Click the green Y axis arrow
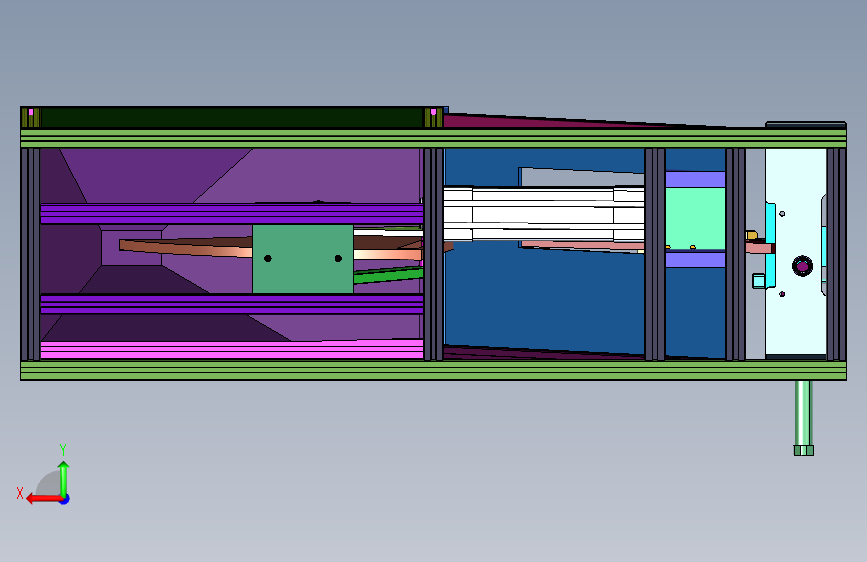This screenshot has height=562, width=867. pos(64,479)
